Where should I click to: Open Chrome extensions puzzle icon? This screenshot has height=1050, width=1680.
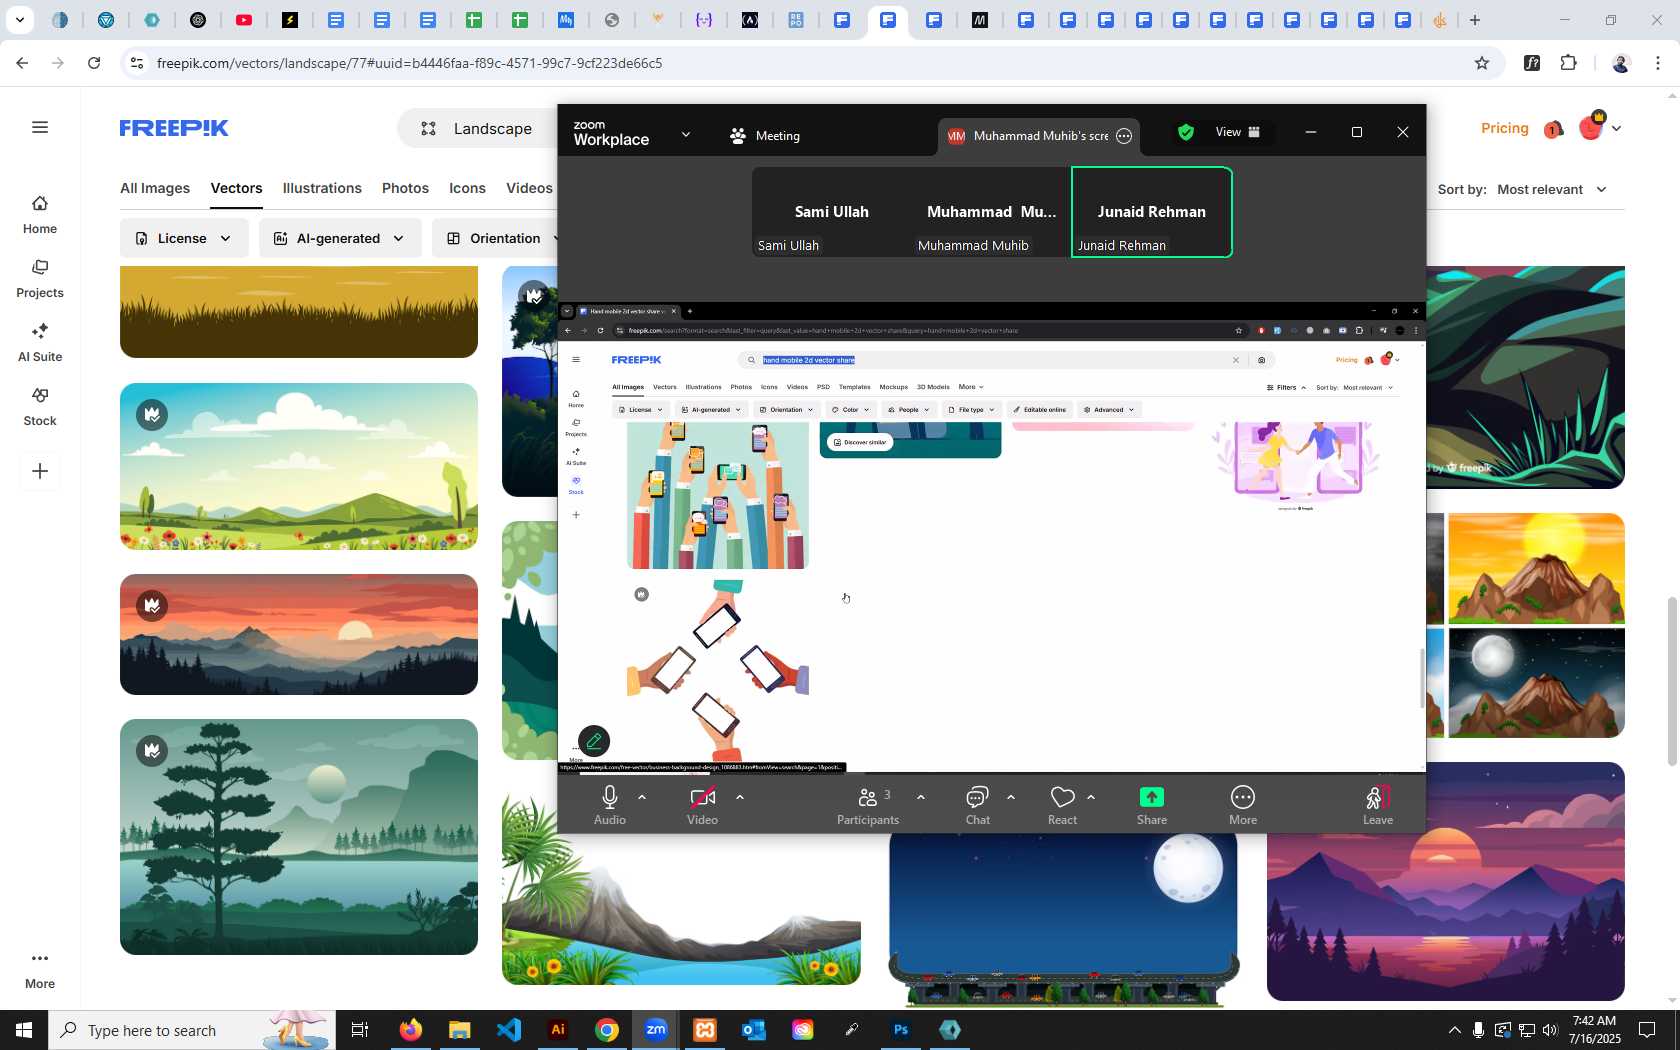(1568, 63)
